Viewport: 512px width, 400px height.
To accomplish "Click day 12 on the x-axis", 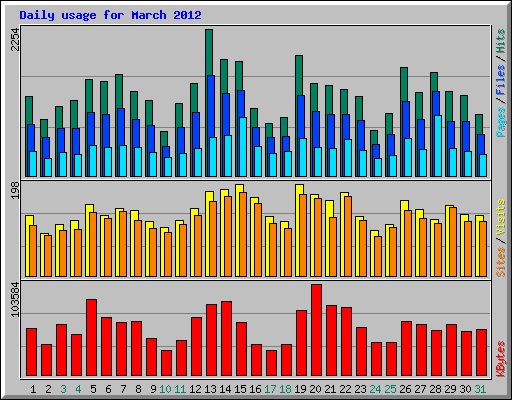I will click(195, 389).
